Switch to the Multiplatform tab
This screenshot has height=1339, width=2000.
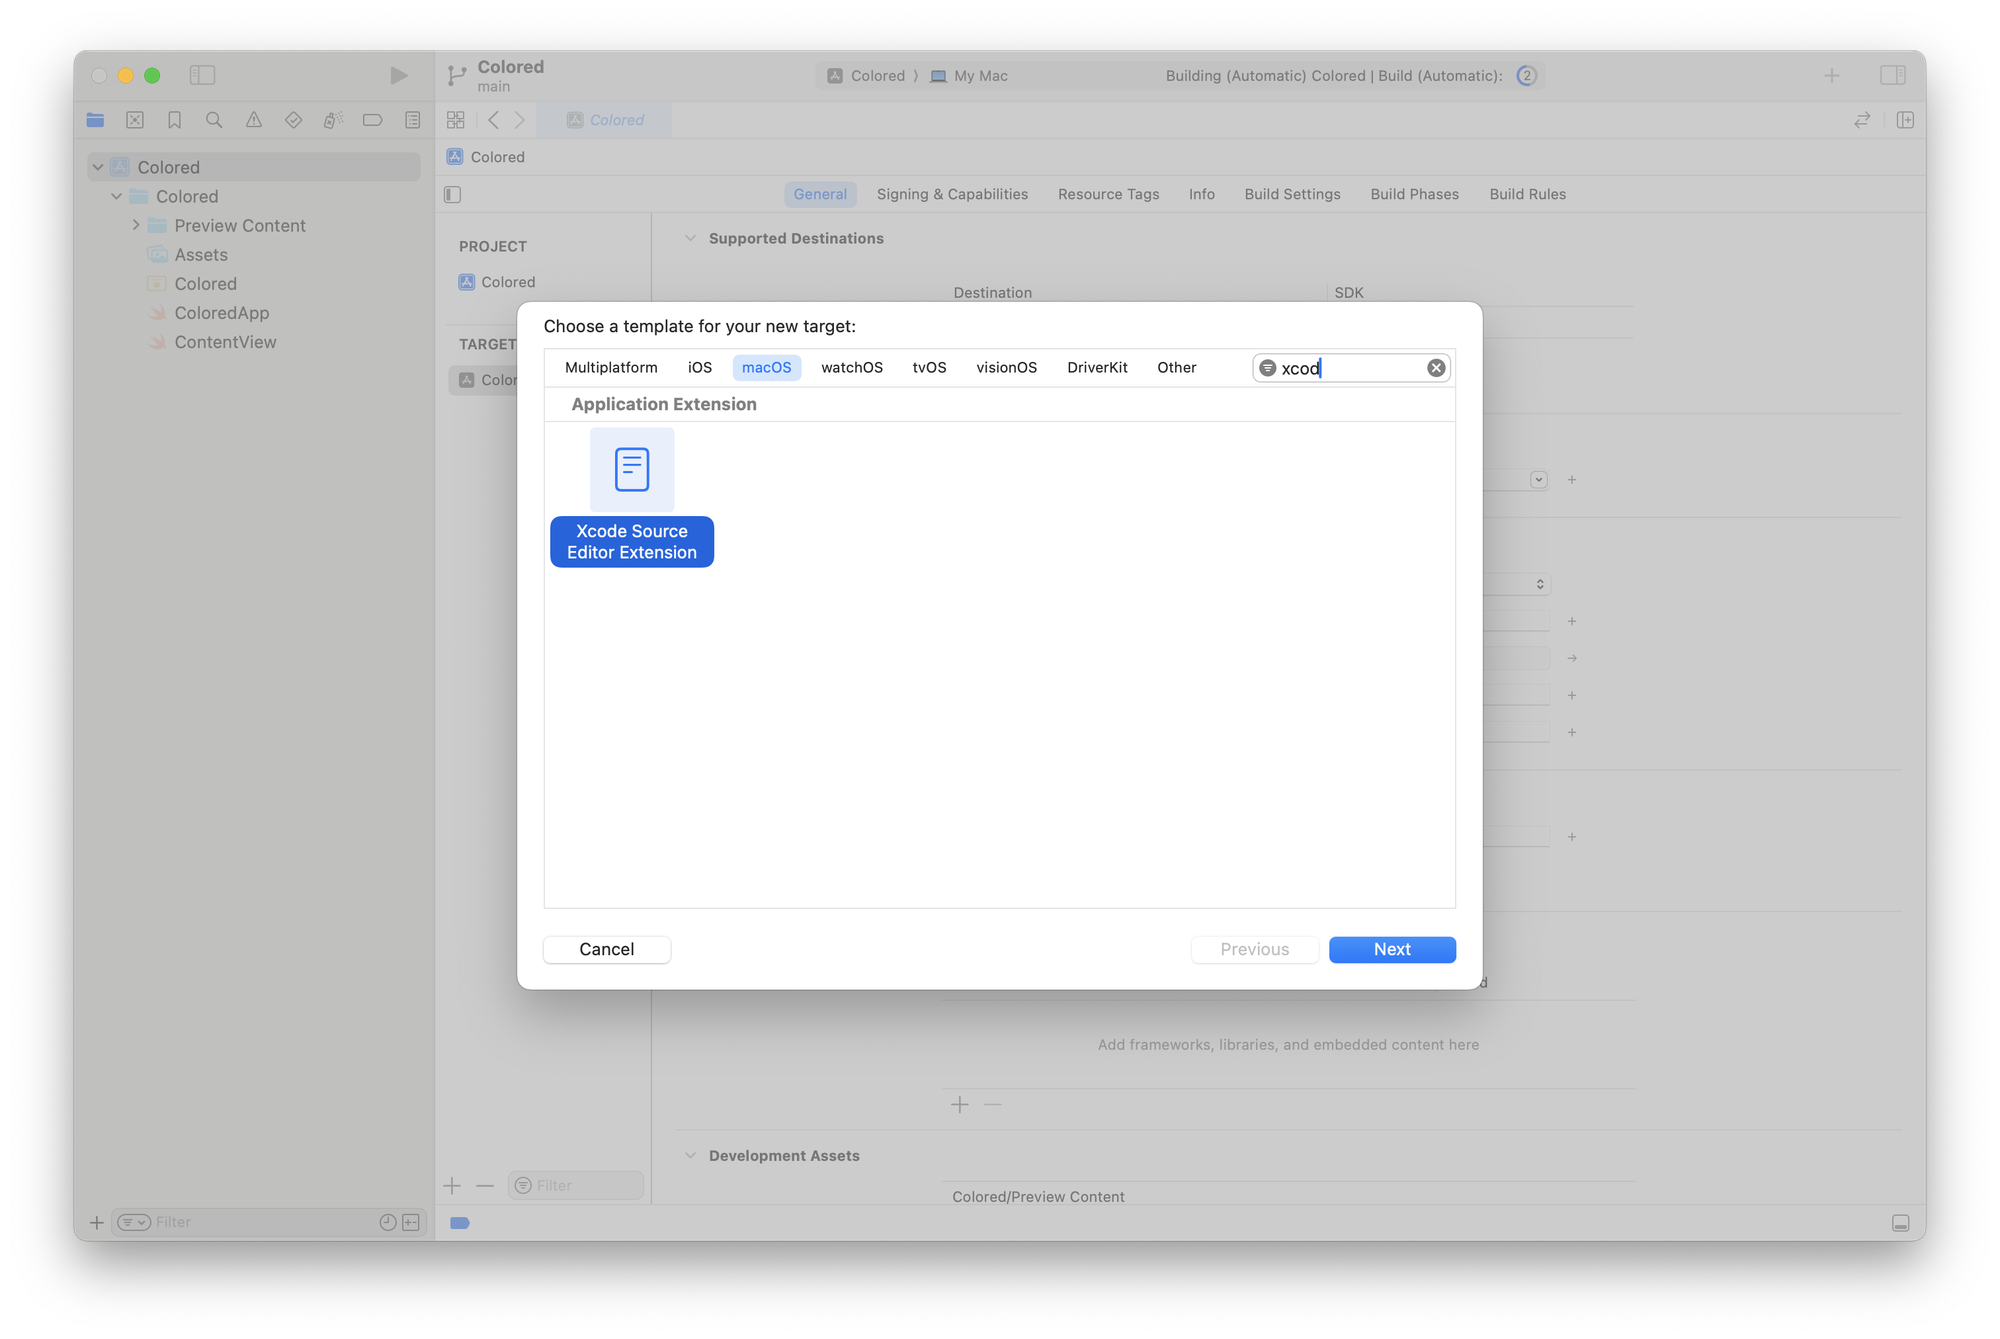pyautogui.click(x=611, y=367)
